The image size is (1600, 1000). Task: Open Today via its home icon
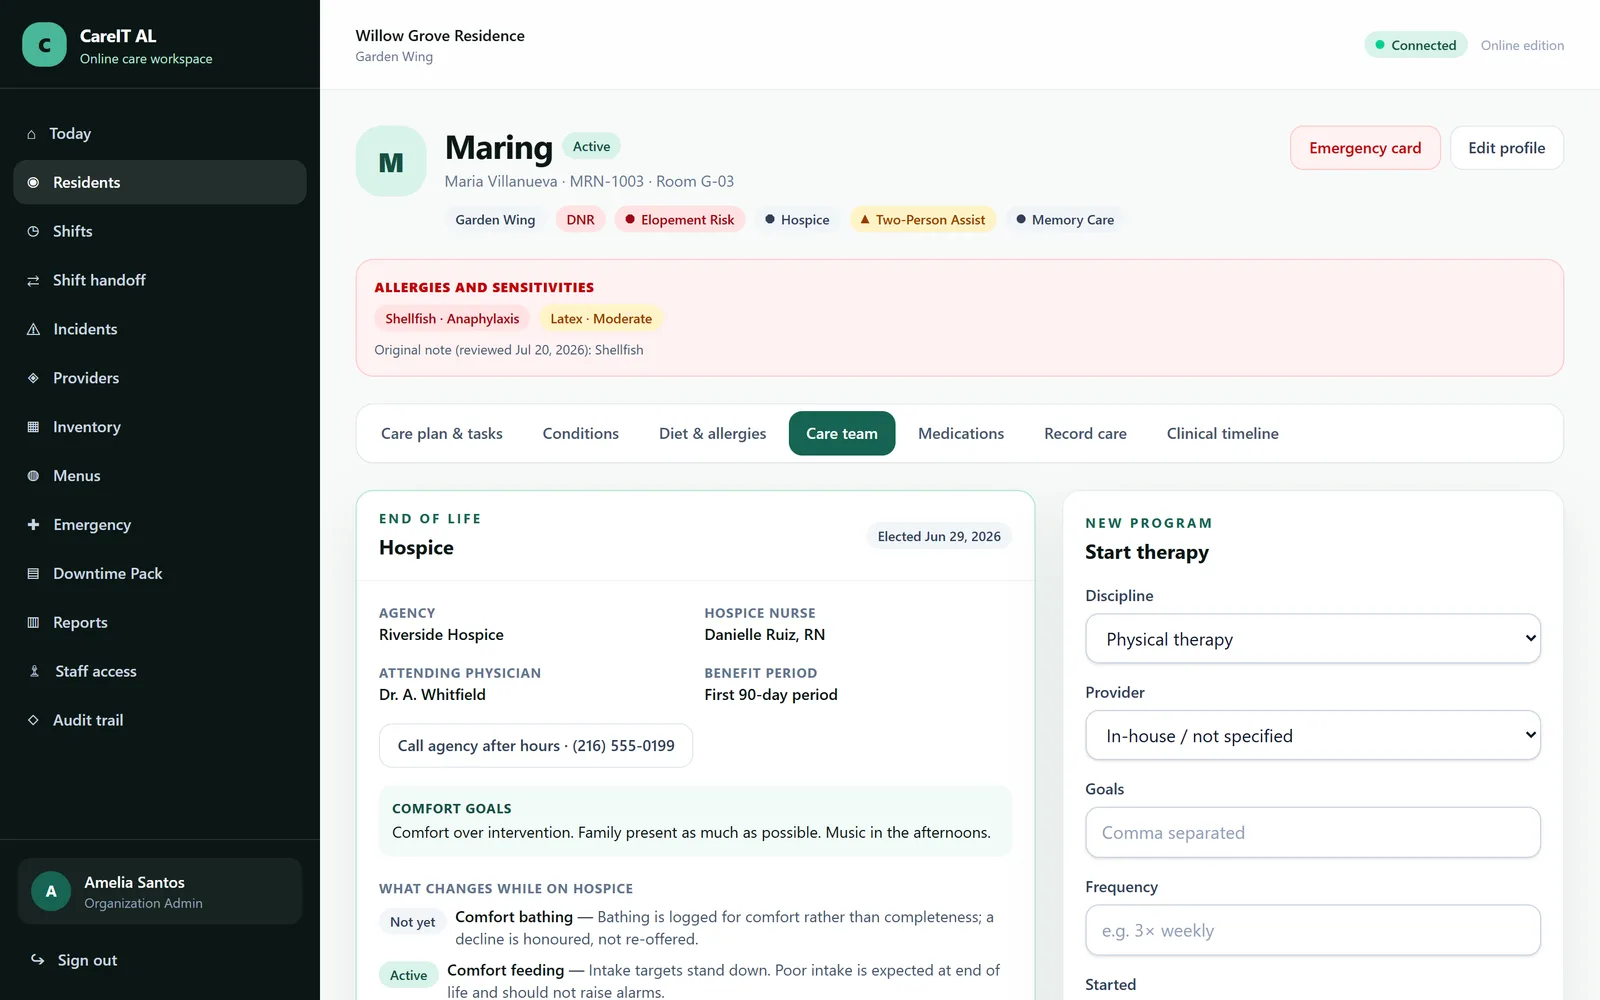pos(31,134)
